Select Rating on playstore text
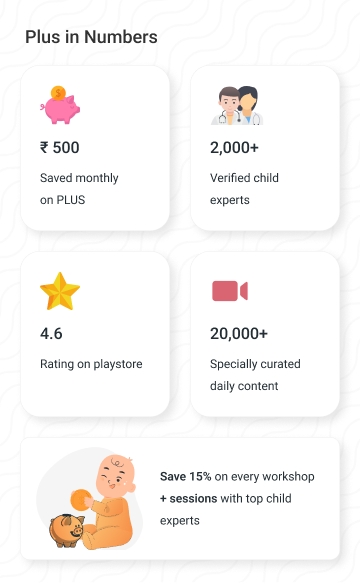The height and width of the screenshot is (584, 360). (91, 364)
